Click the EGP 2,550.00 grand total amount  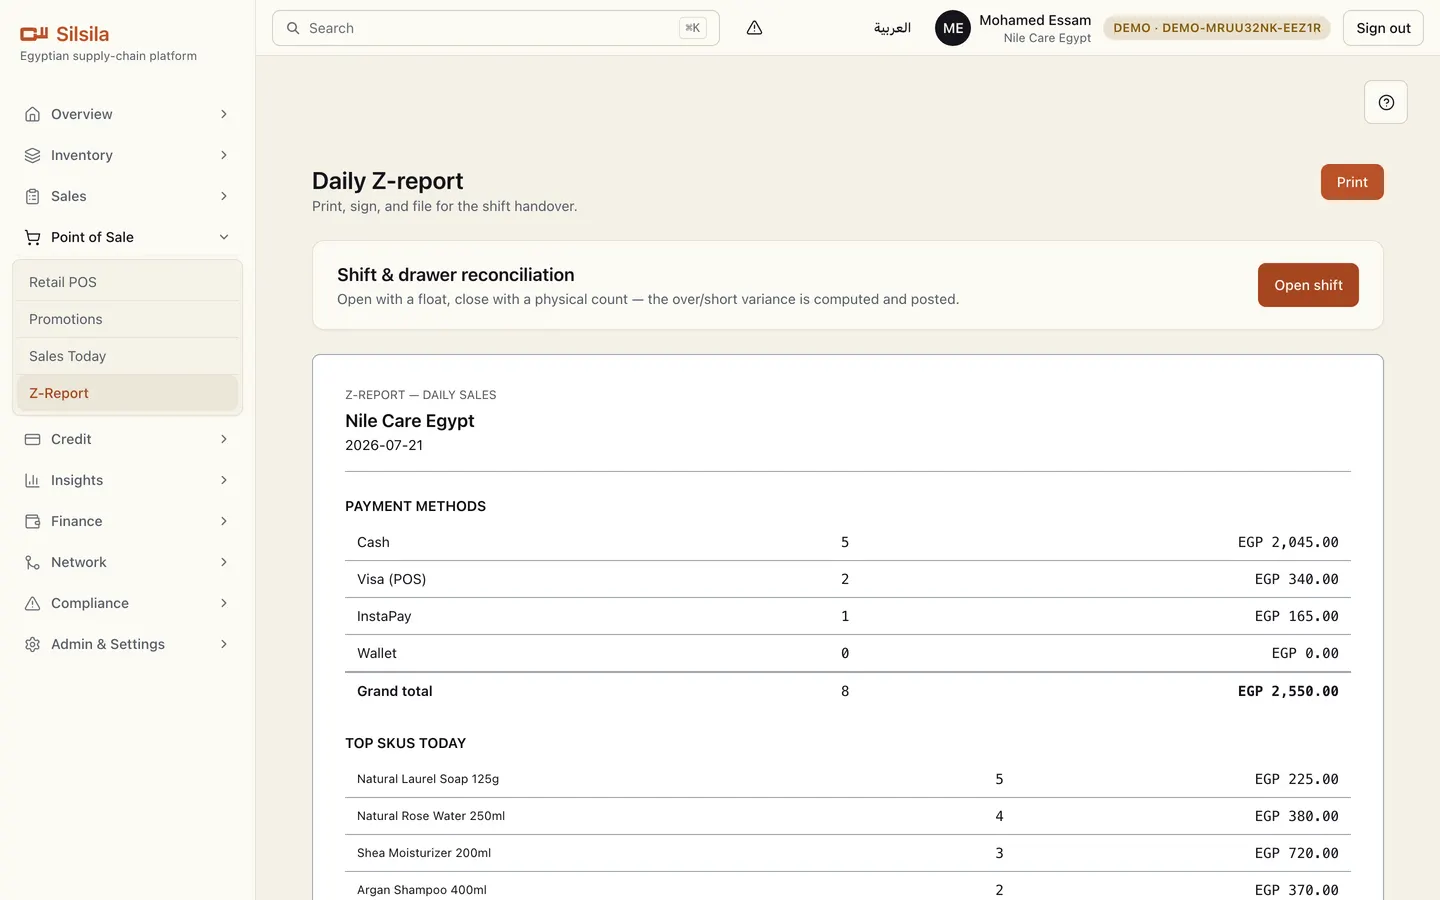(1288, 691)
